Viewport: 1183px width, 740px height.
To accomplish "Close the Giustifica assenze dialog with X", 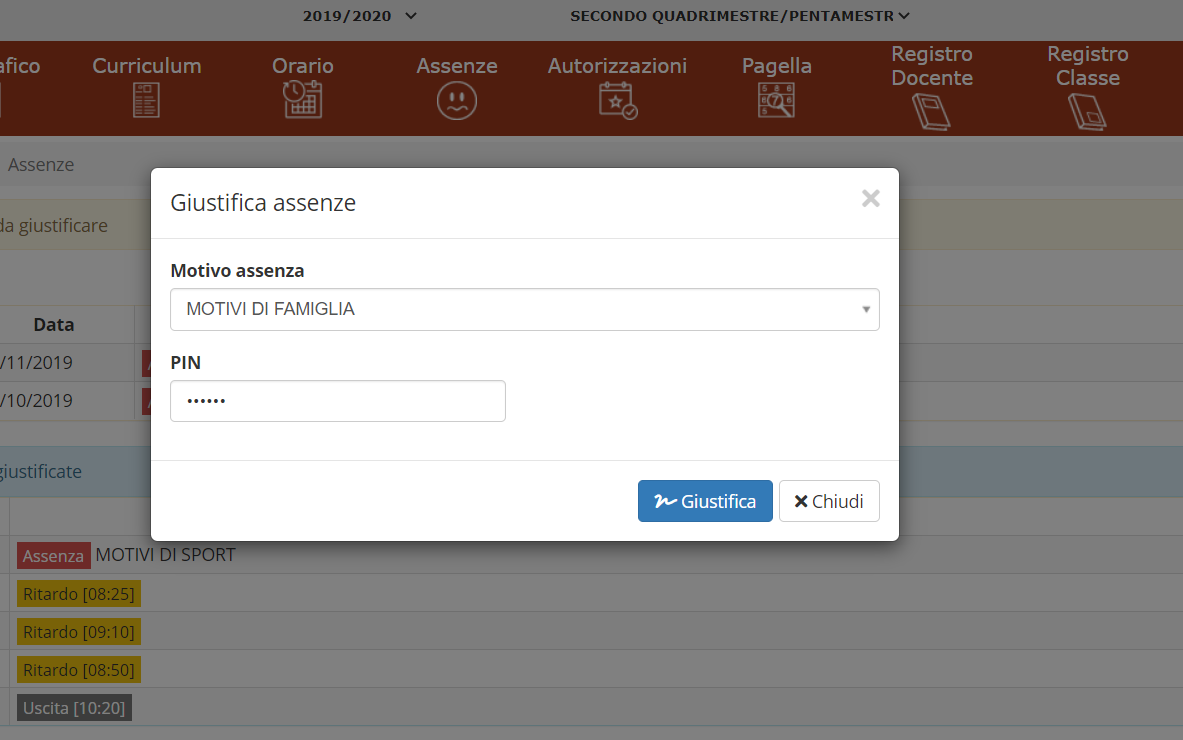I will click(x=870, y=199).
